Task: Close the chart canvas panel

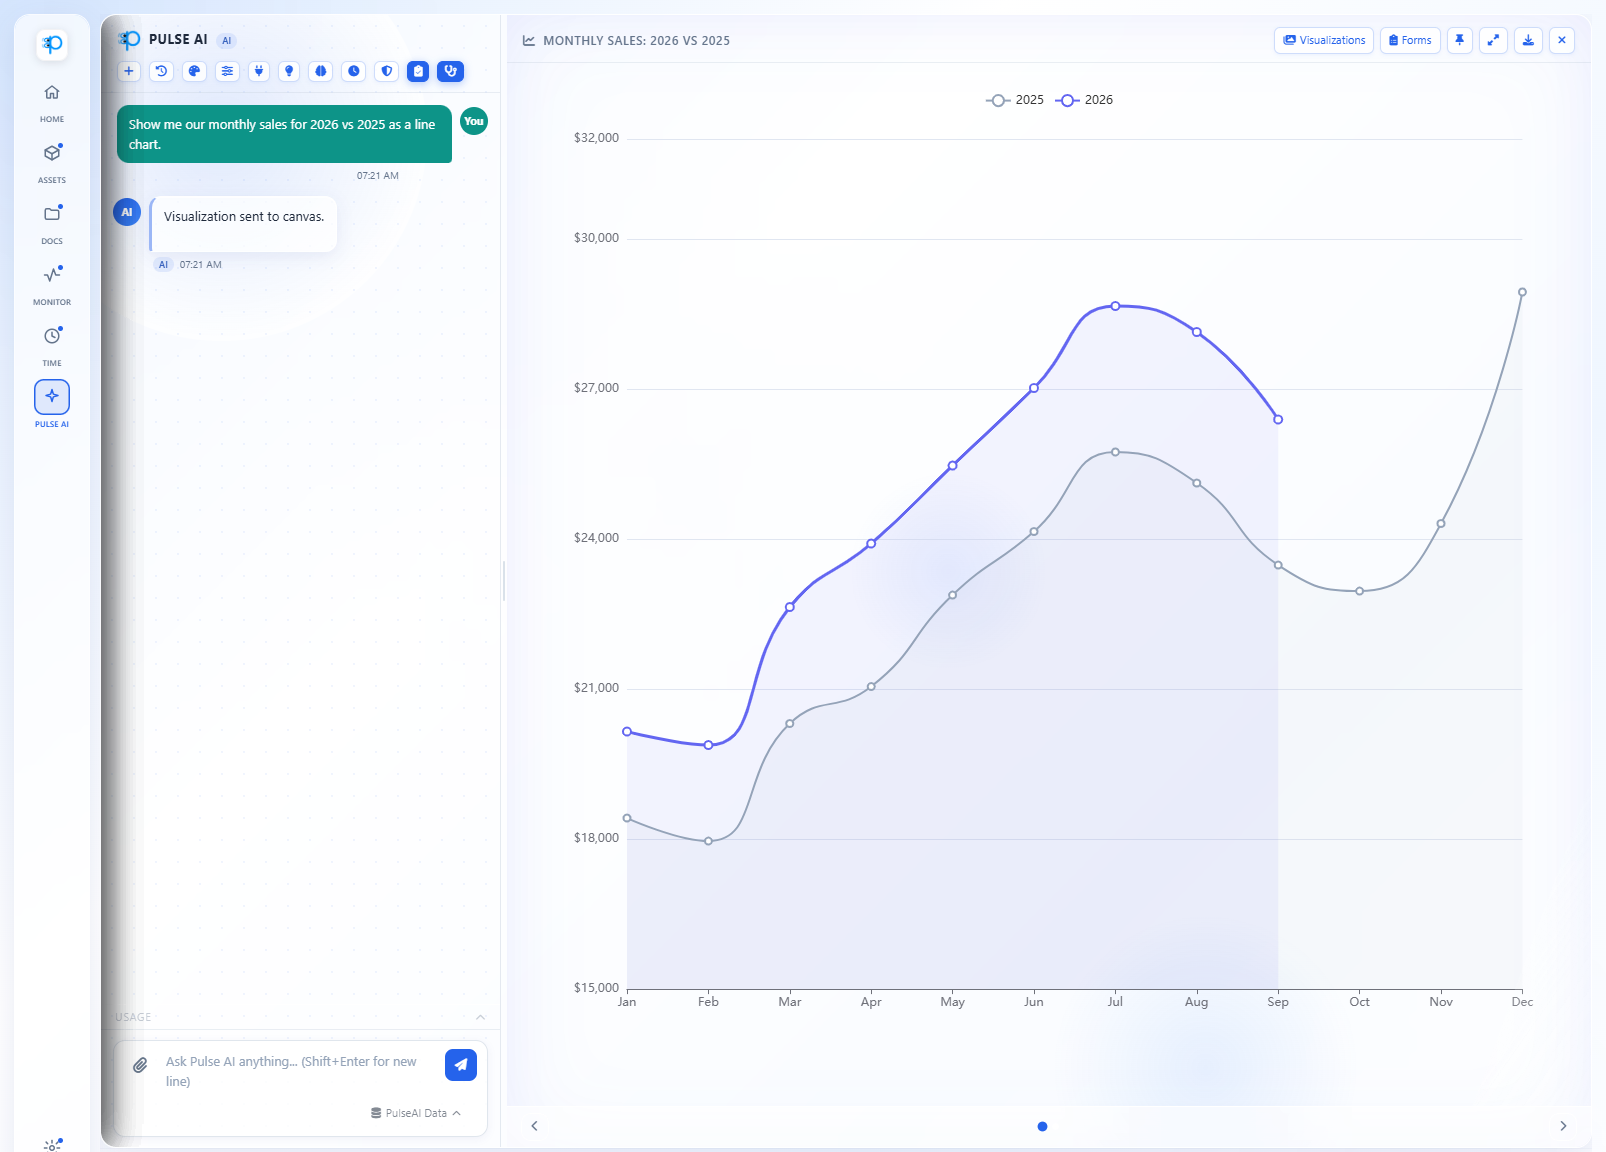Action: 1562,40
